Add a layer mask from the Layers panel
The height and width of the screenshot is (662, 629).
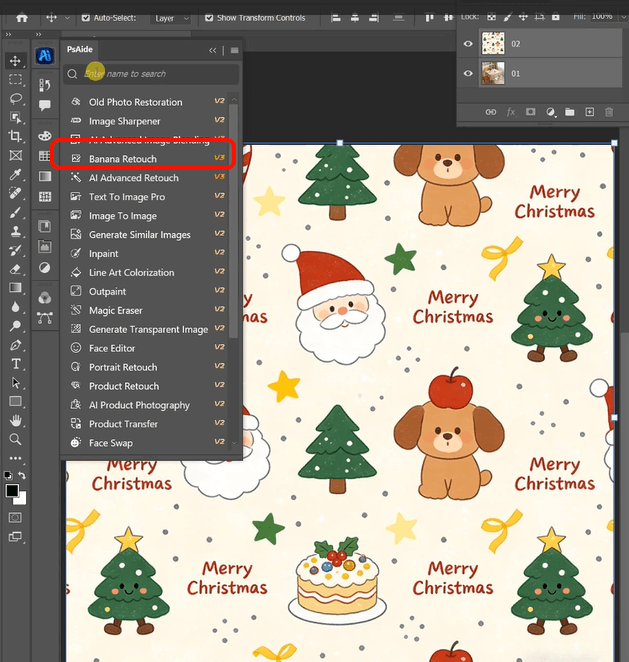click(530, 112)
